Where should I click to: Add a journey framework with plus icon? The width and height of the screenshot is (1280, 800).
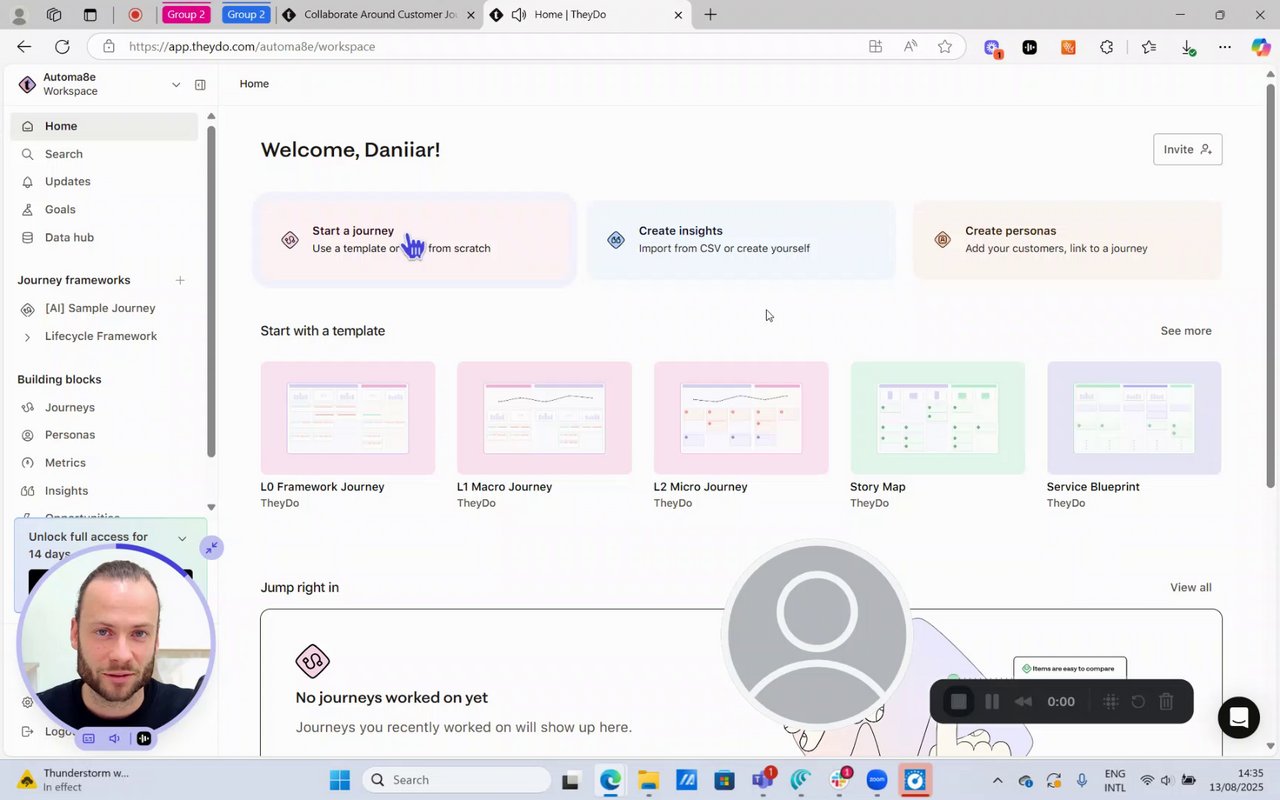tap(180, 280)
